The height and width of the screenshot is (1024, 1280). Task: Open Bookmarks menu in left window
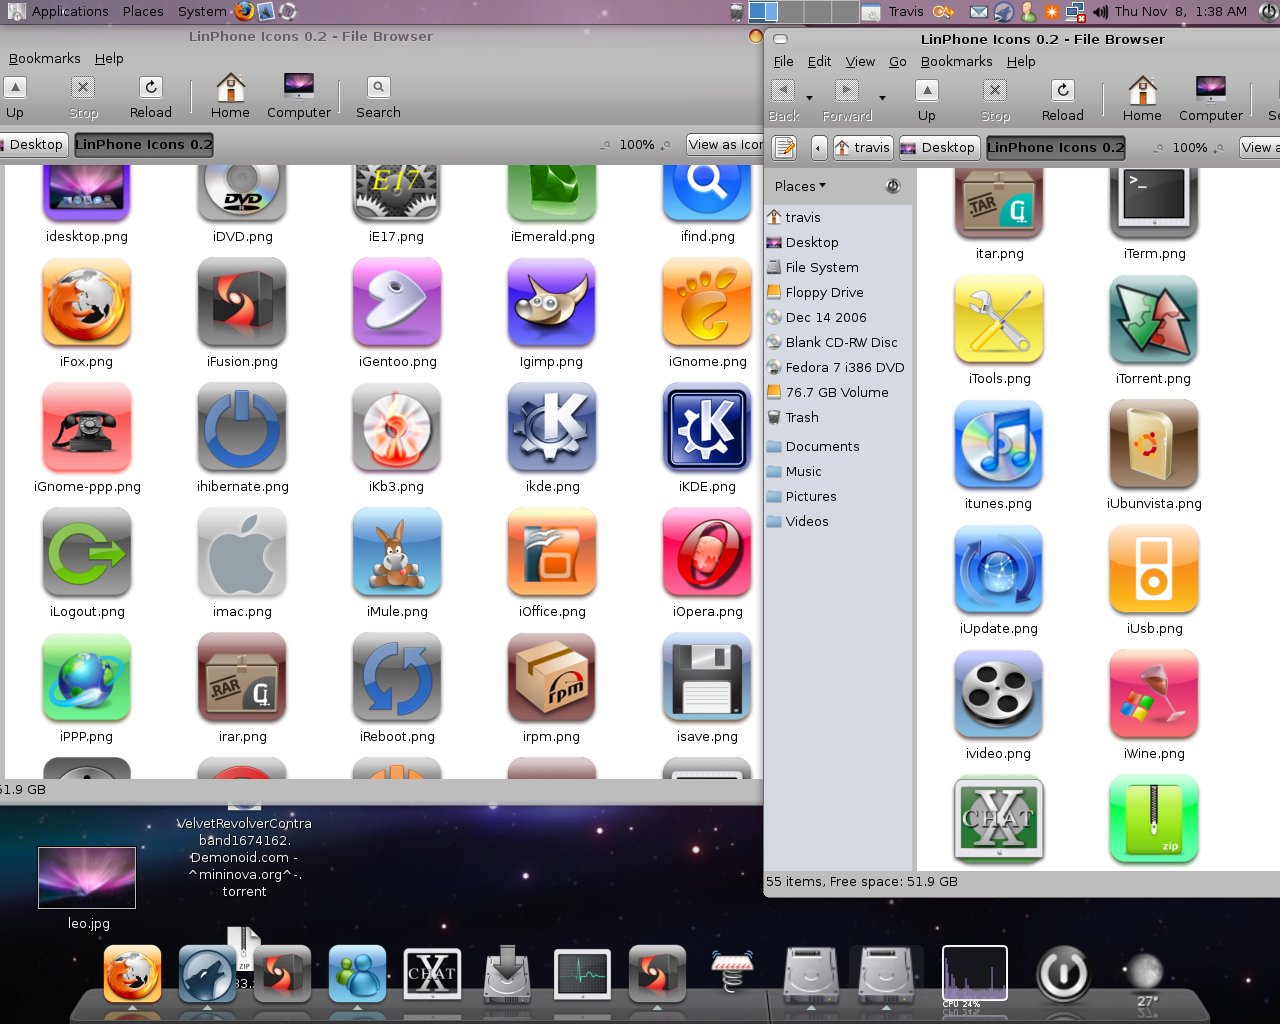[x=45, y=58]
